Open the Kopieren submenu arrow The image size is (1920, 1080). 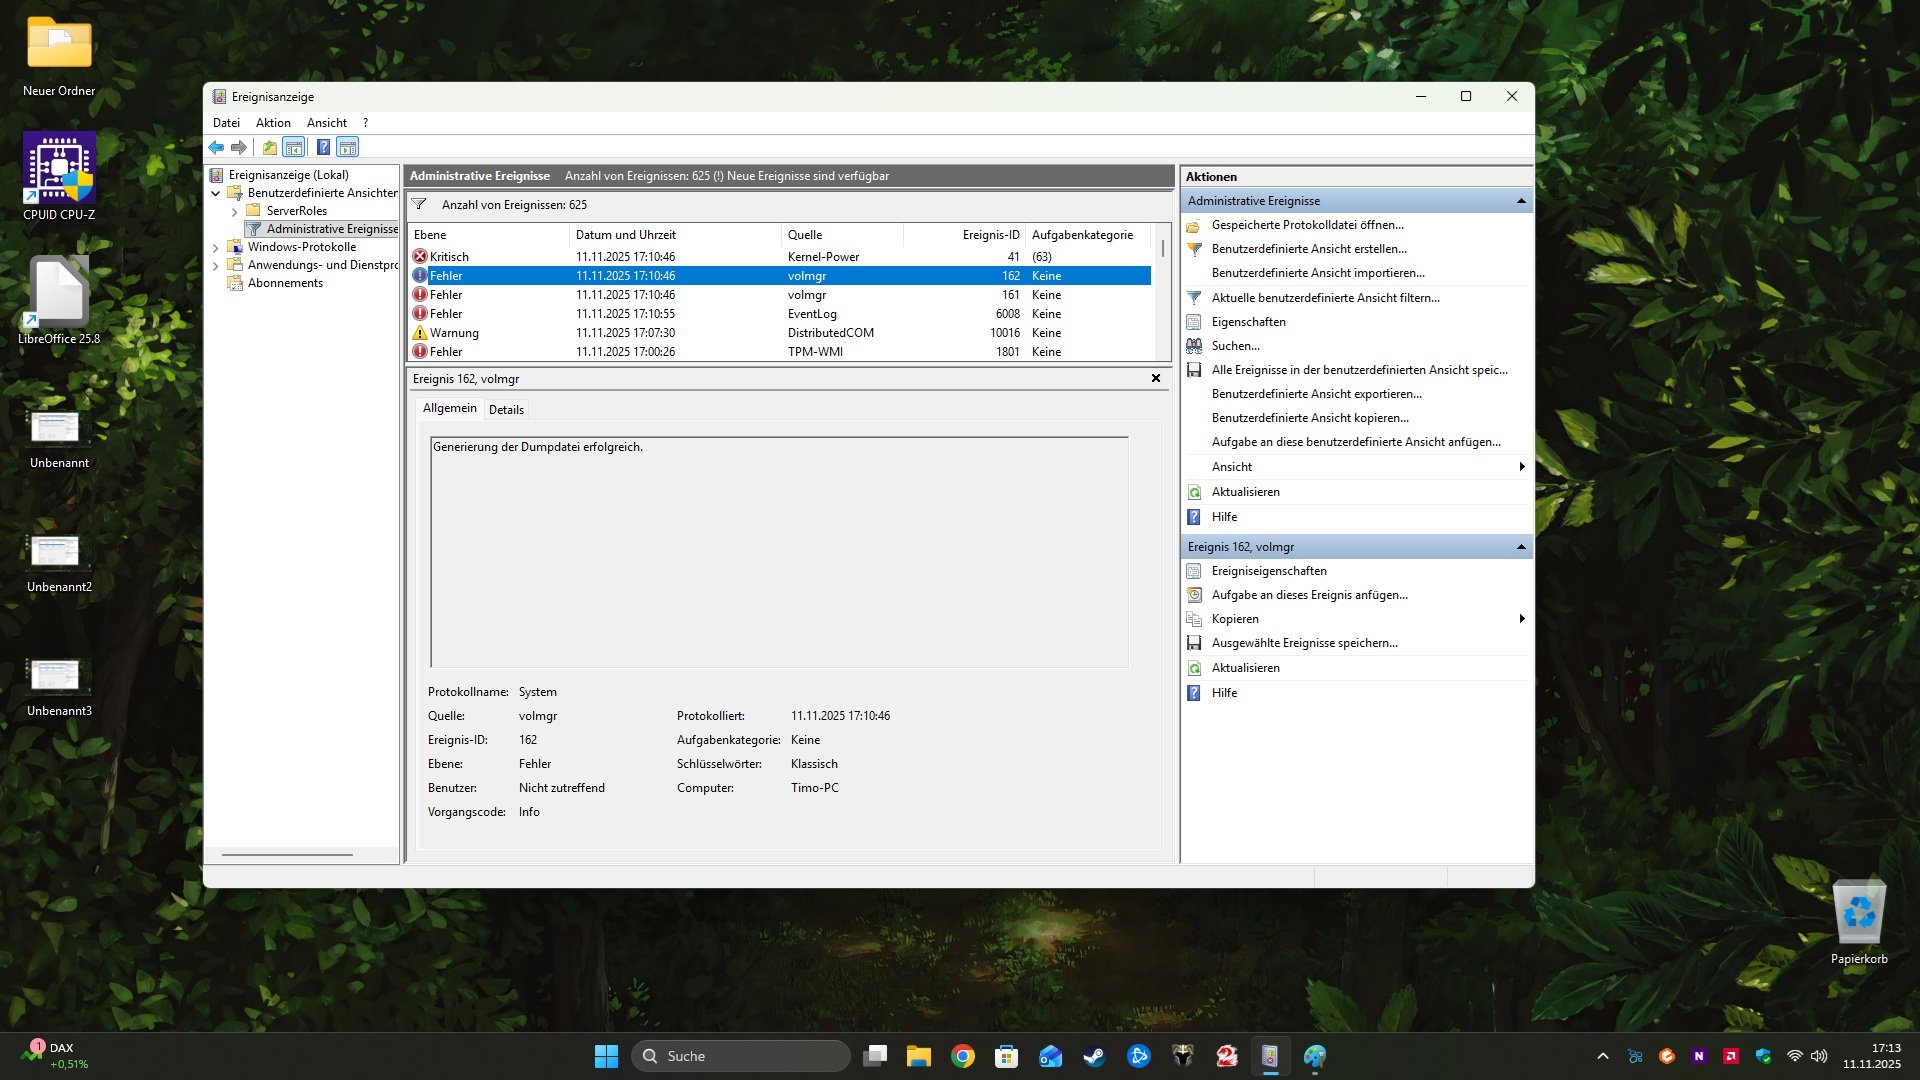1521,619
